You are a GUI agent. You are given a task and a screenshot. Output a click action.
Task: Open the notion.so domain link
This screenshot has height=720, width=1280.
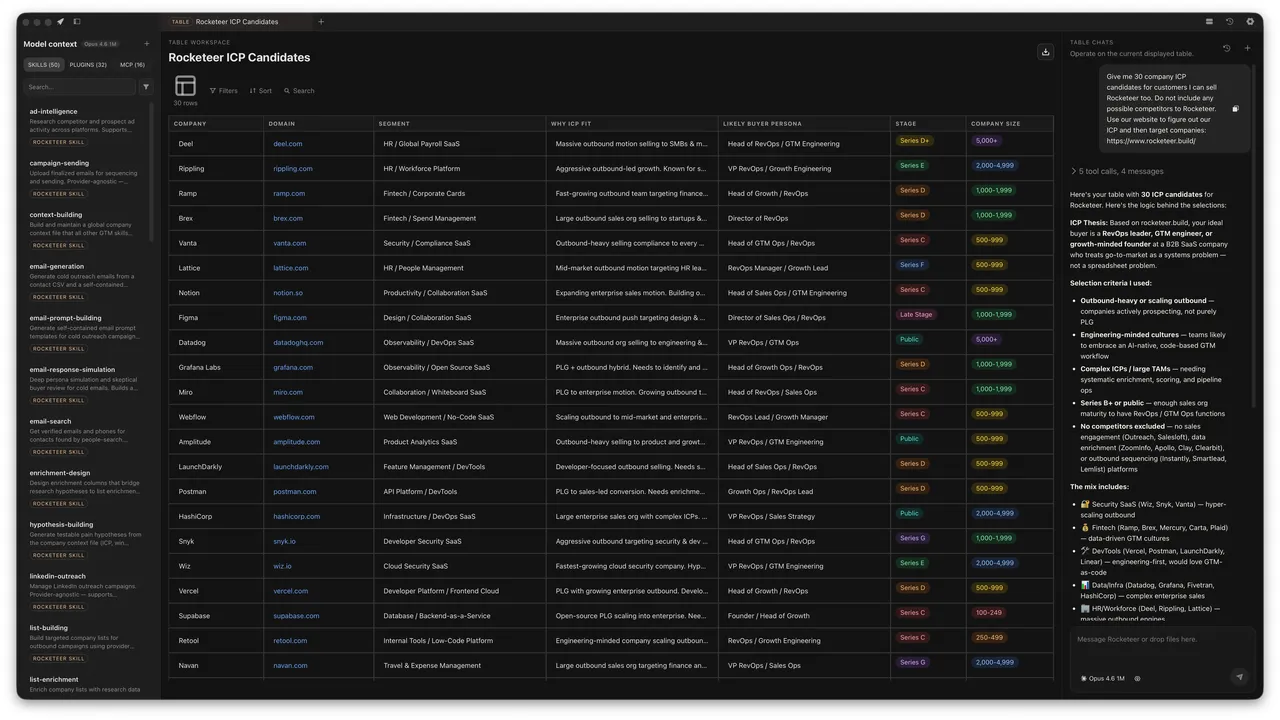pos(288,293)
